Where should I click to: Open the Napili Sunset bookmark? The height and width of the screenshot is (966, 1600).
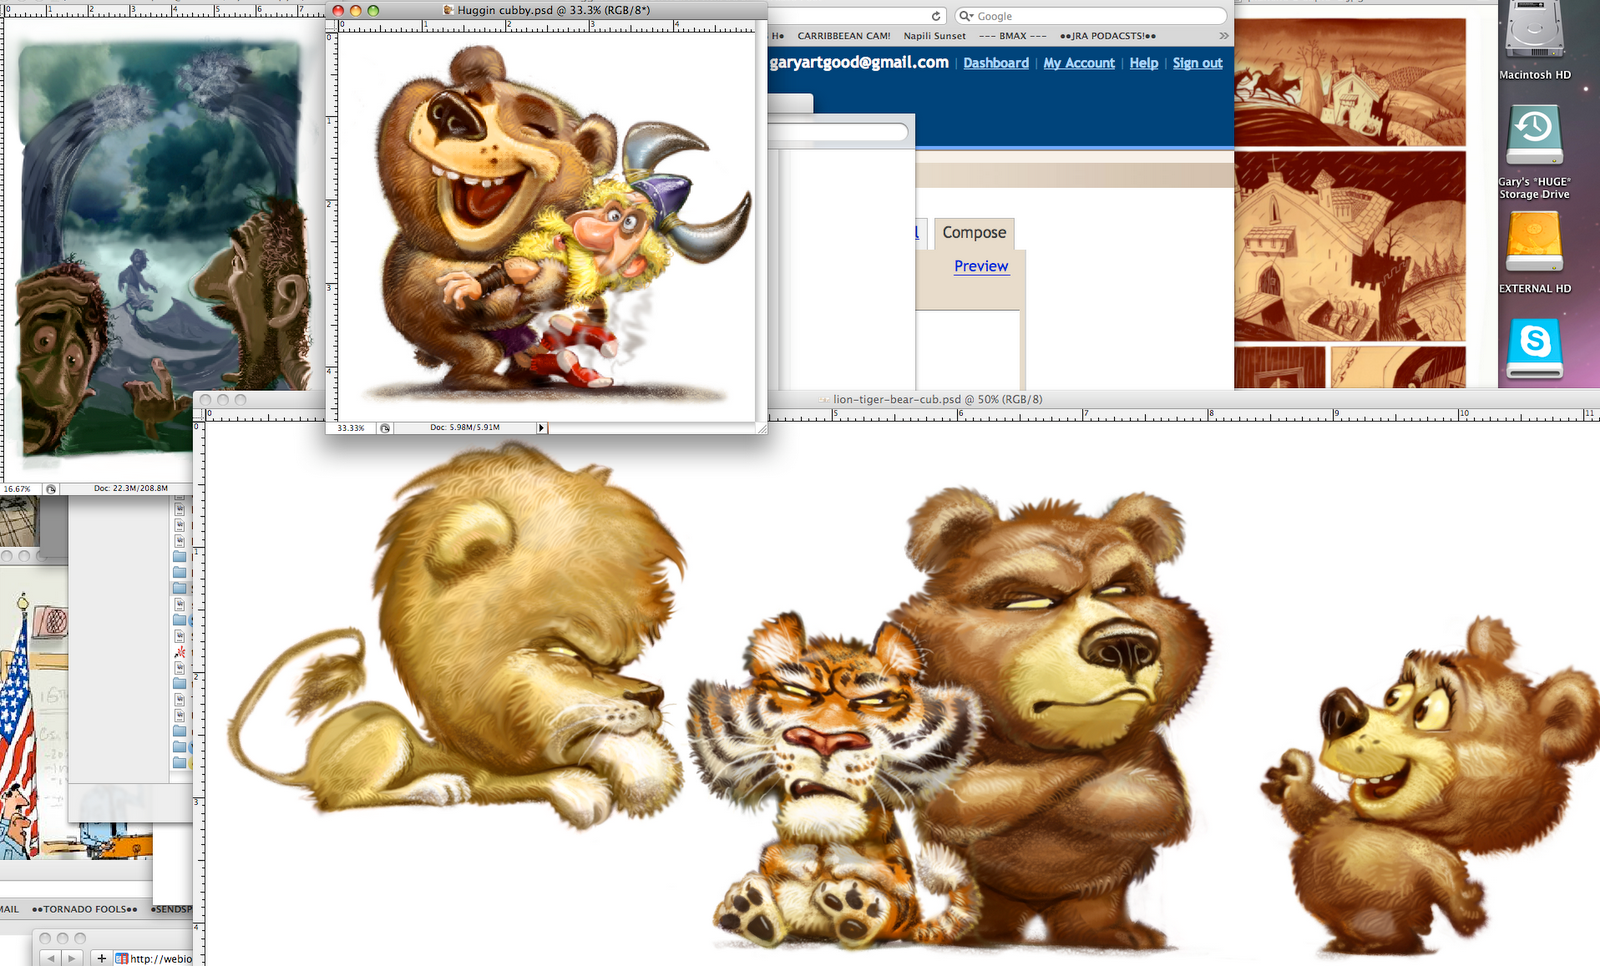tap(935, 36)
